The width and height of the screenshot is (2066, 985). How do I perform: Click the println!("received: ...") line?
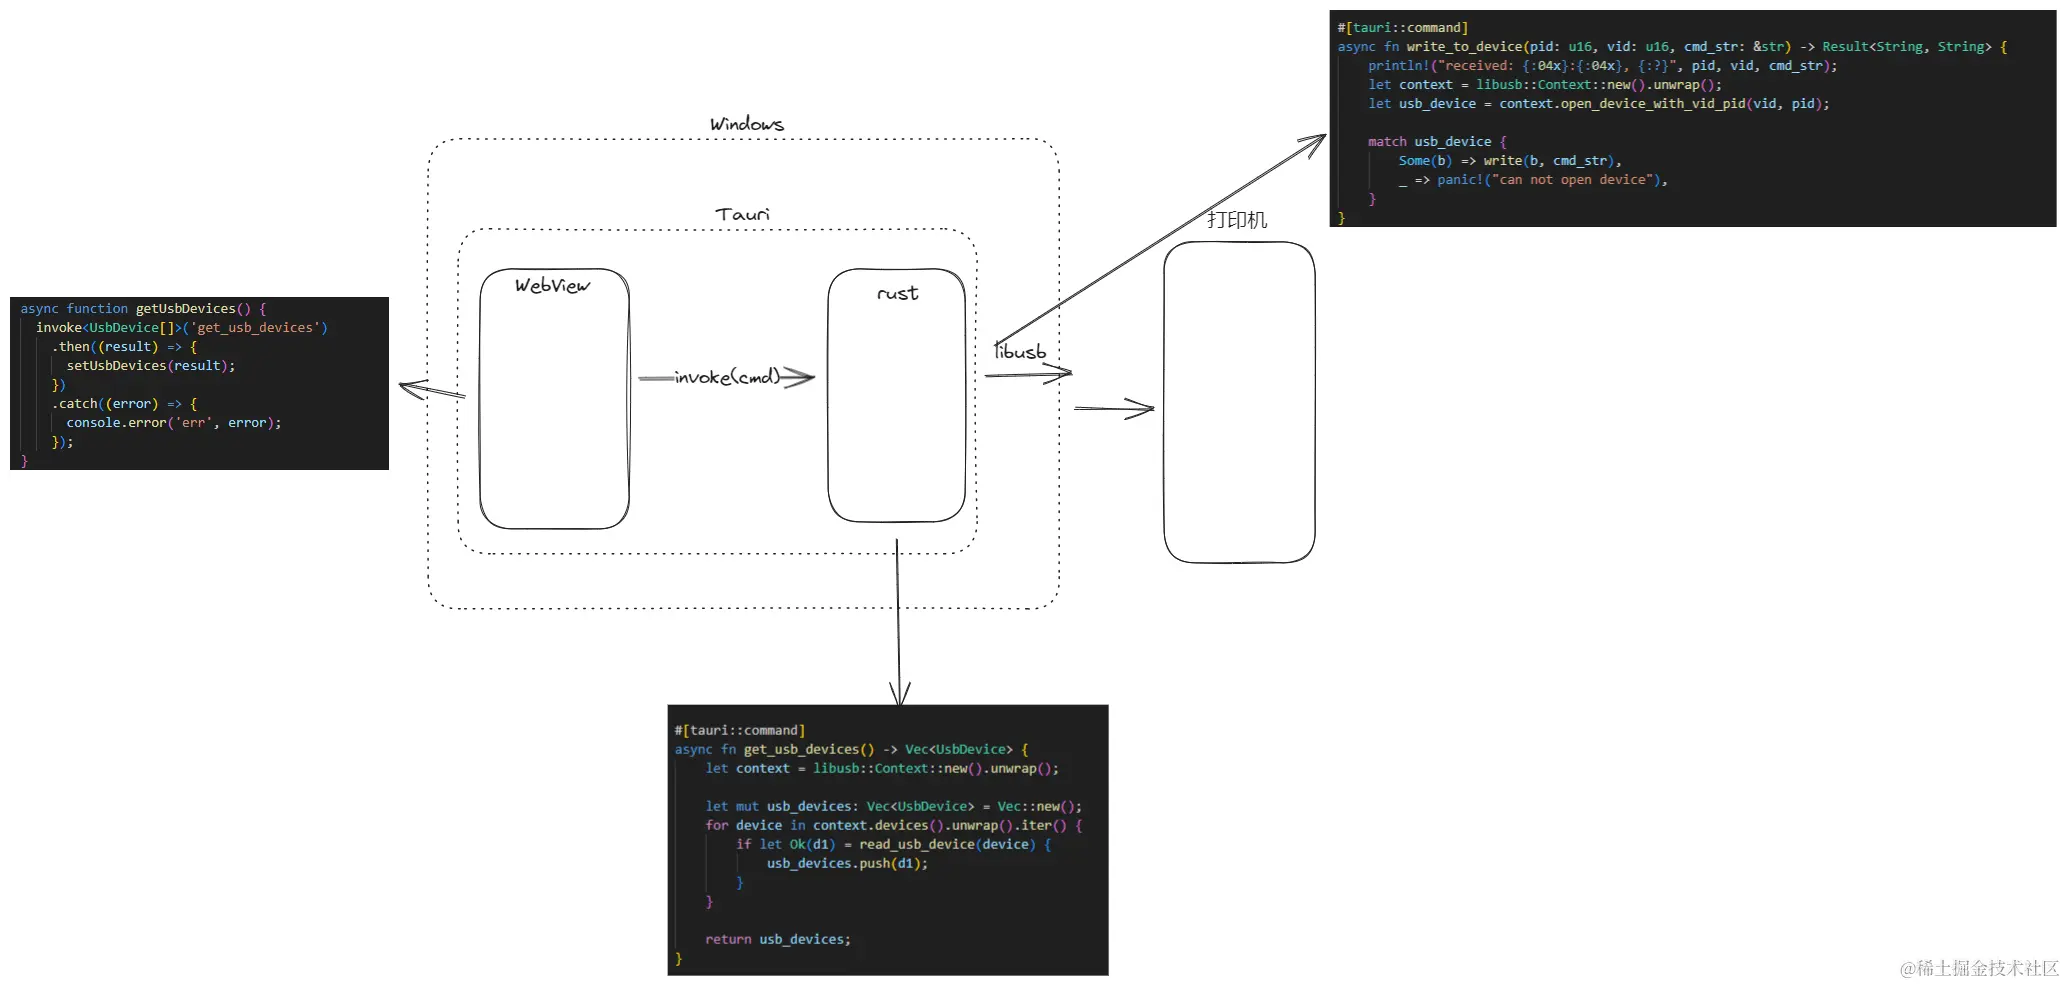1603,66
